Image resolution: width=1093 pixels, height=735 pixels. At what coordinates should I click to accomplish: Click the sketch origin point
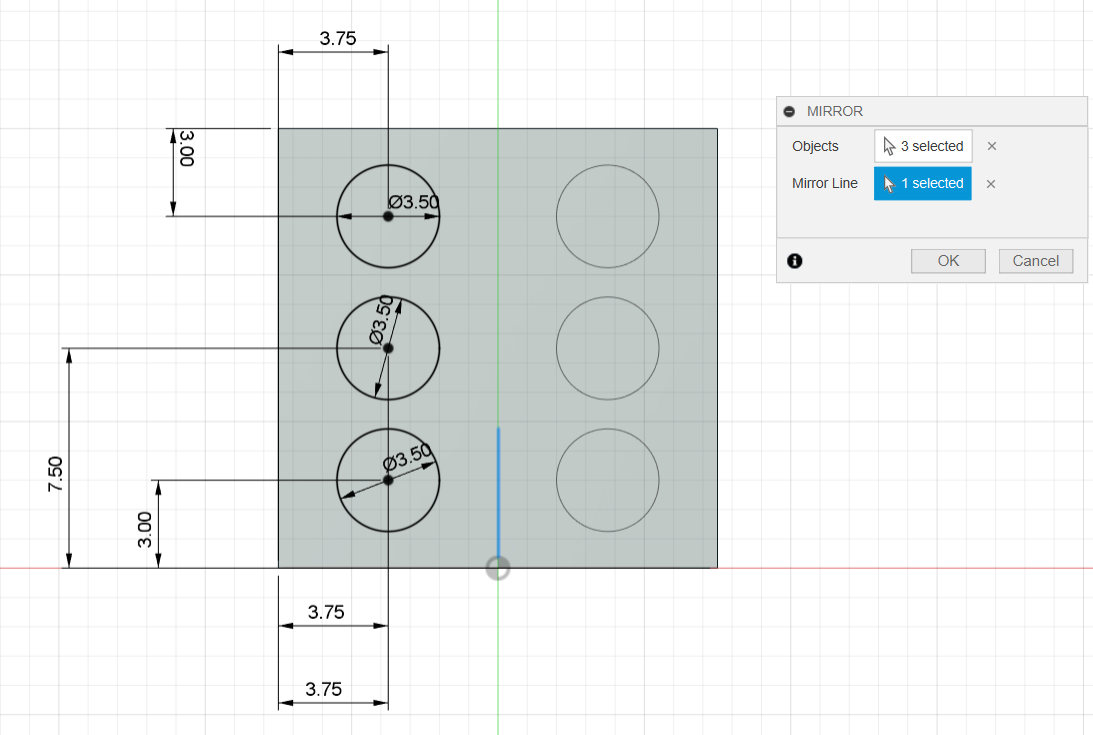point(498,568)
